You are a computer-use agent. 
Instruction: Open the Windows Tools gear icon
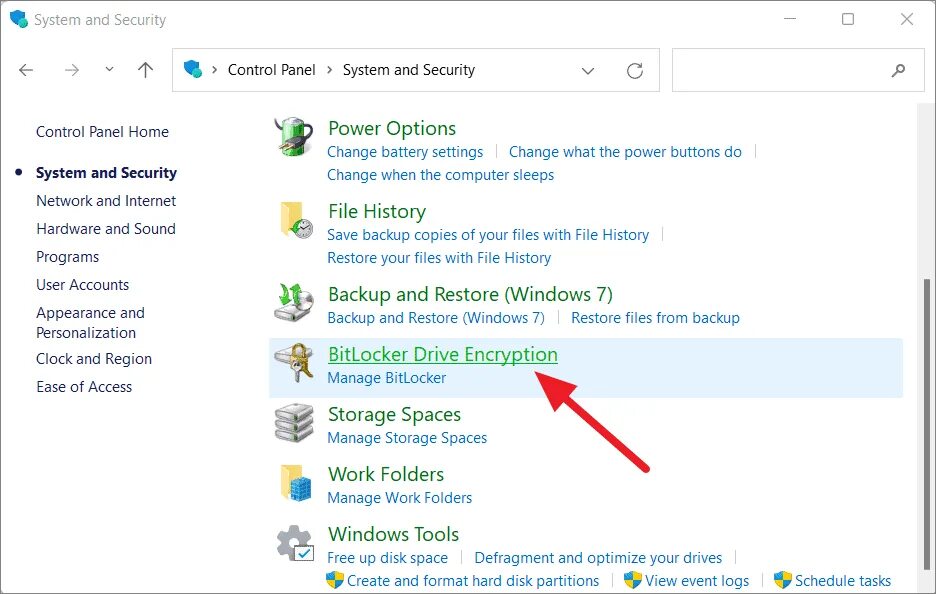[295, 543]
